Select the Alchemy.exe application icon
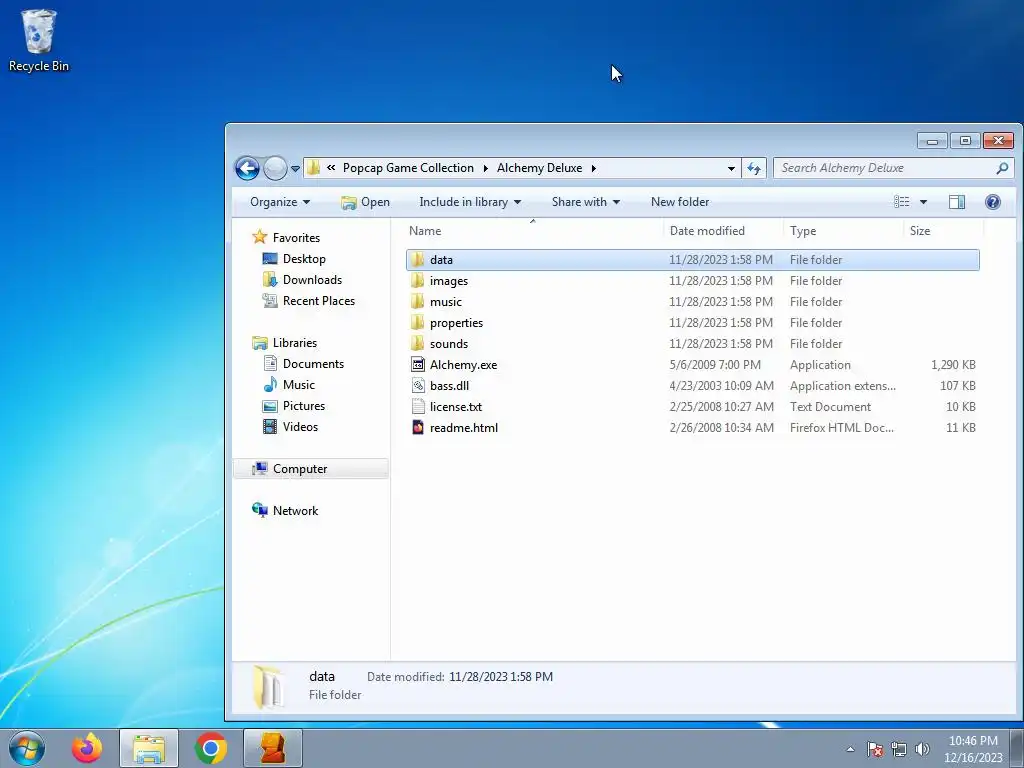This screenshot has width=1024, height=768. tap(418, 365)
